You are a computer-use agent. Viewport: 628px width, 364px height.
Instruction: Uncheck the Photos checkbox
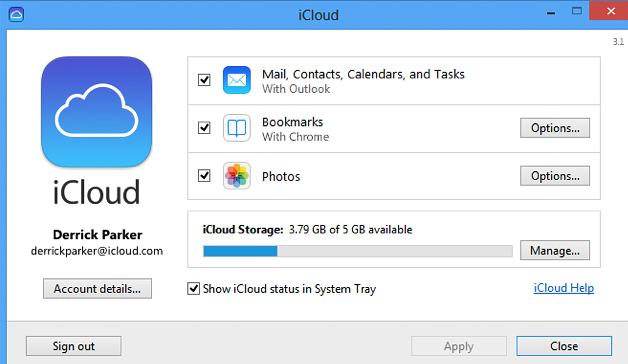(x=204, y=175)
